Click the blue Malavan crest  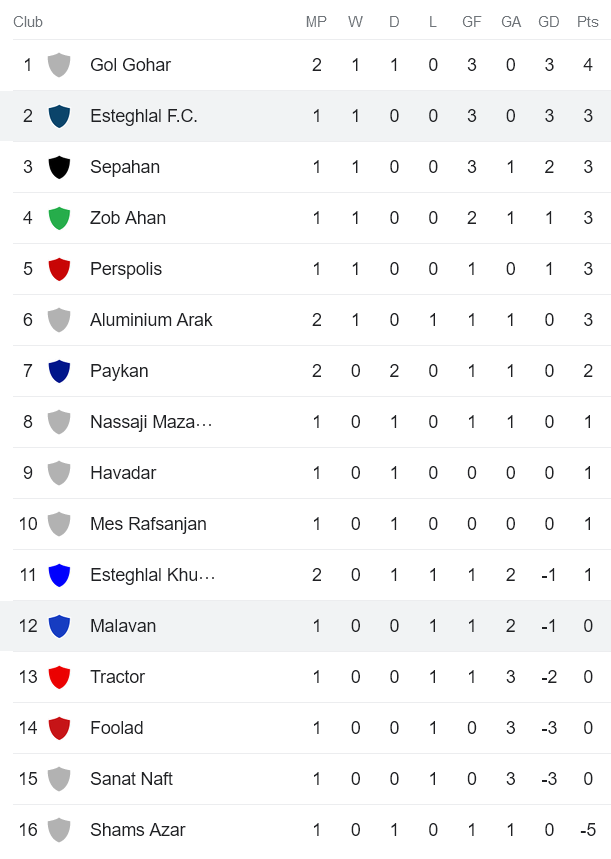click(x=59, y=626)
